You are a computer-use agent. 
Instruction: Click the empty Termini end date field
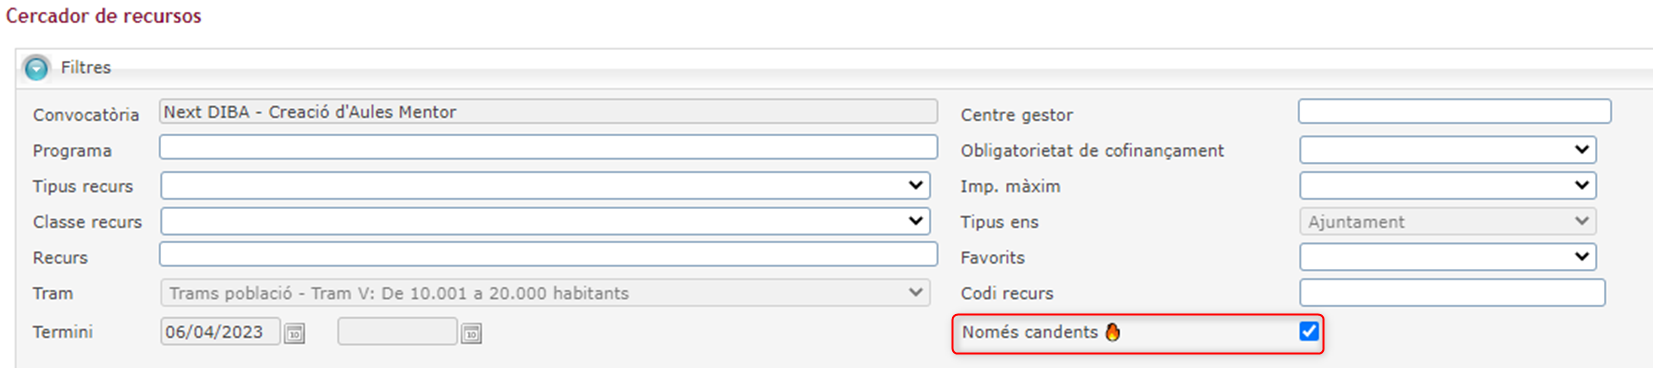click(x=398, y=332)
